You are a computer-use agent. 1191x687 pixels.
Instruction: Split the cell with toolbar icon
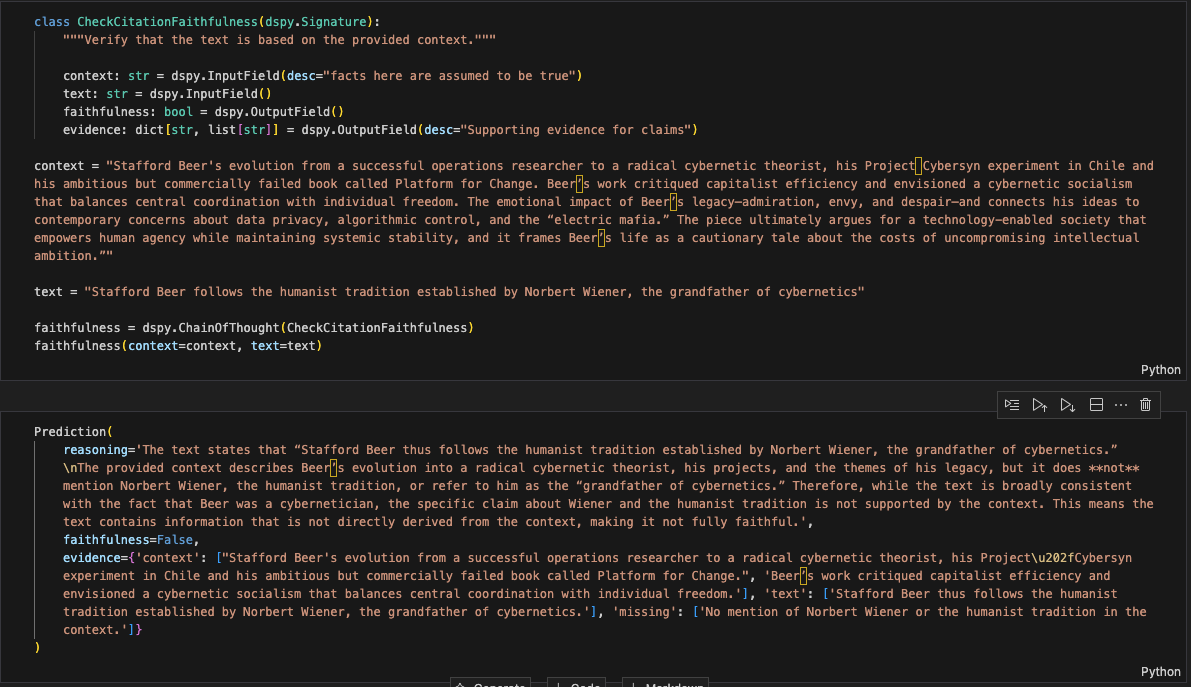point(1095,404)
